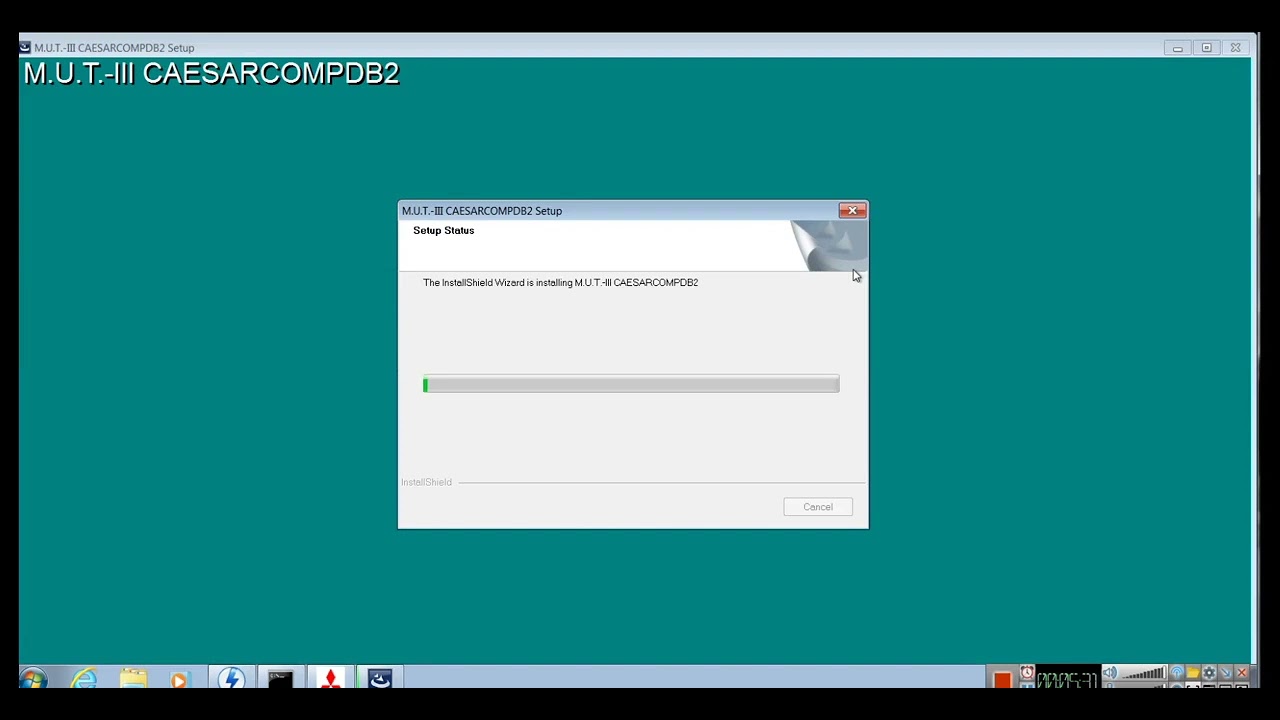1280x720 pixels.
Task: Open recorder settings gear icon
Action: tap(1209, 673)
